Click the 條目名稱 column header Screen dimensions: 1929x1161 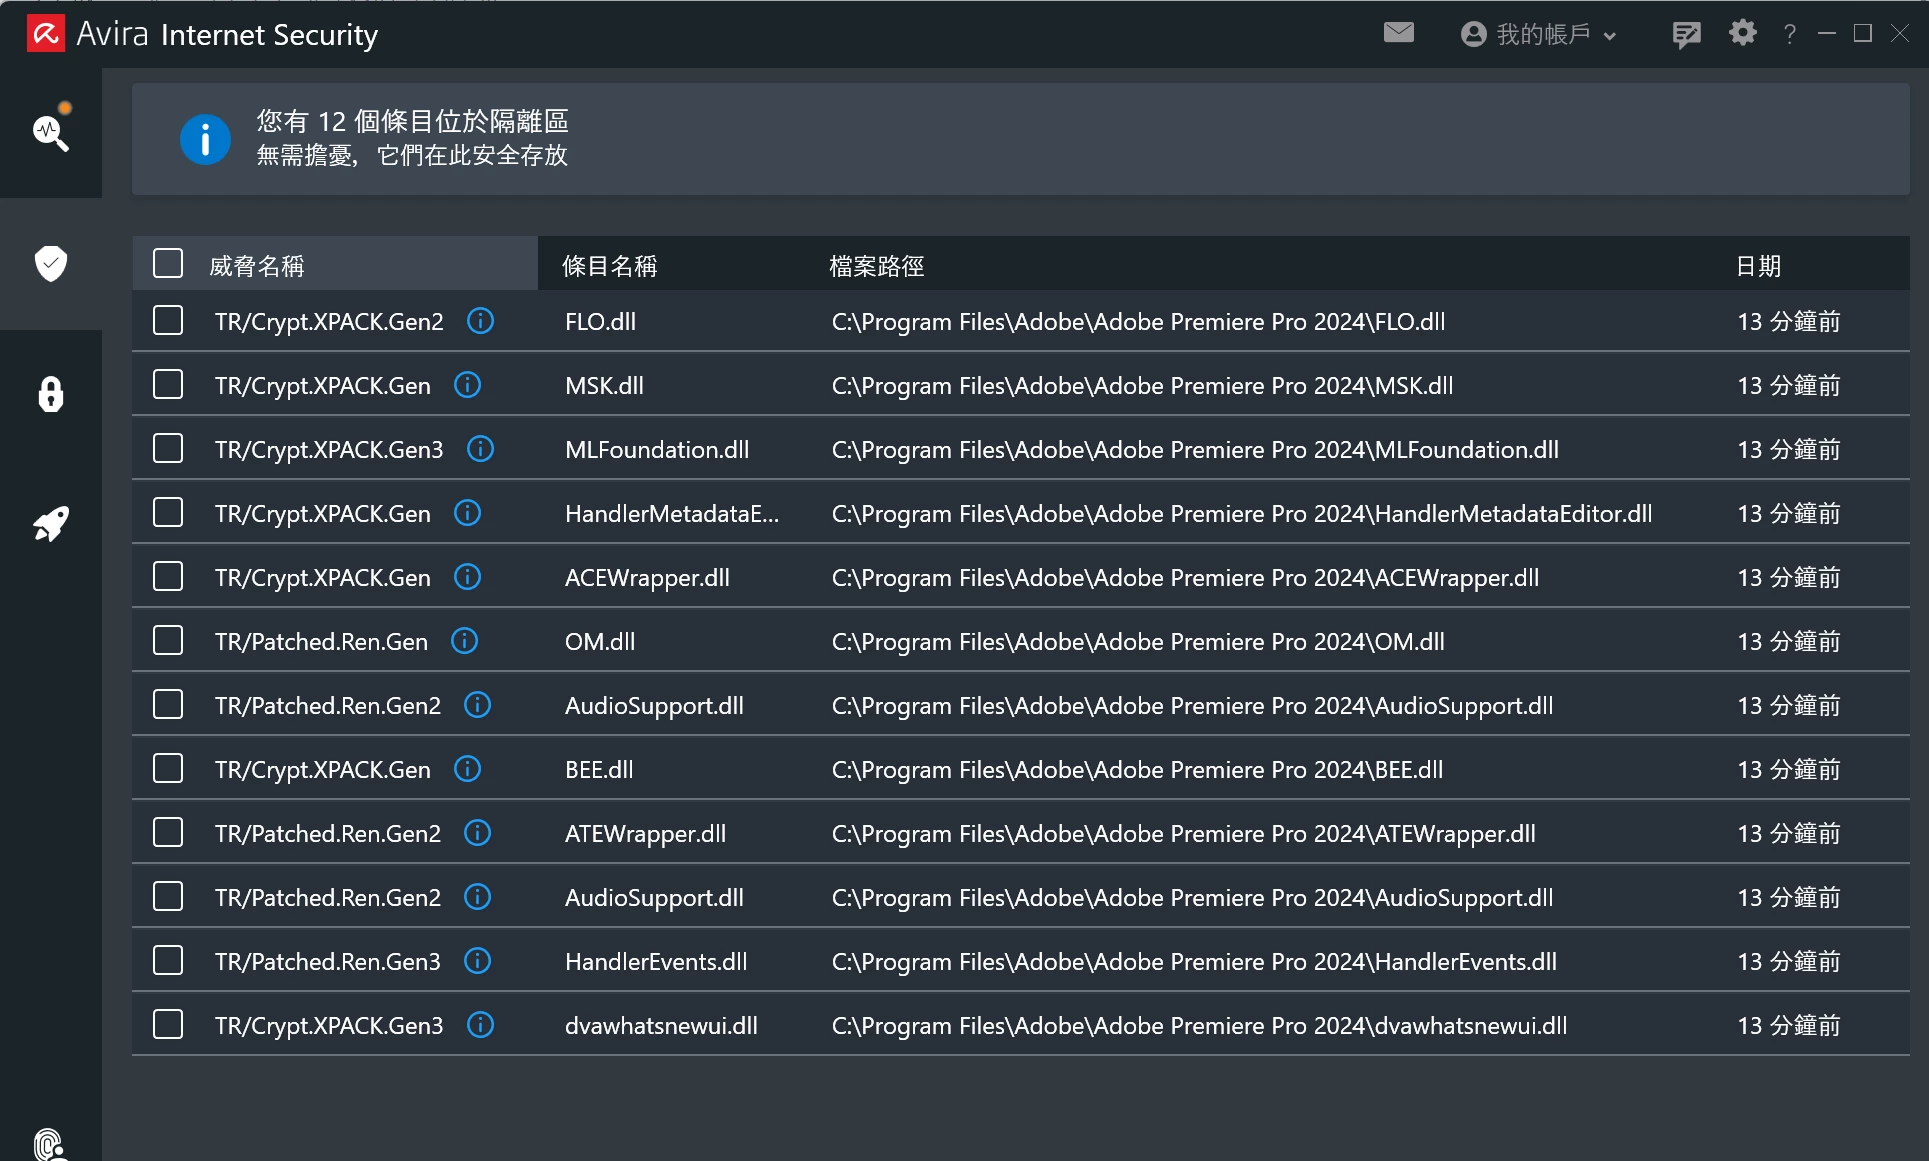609,266
